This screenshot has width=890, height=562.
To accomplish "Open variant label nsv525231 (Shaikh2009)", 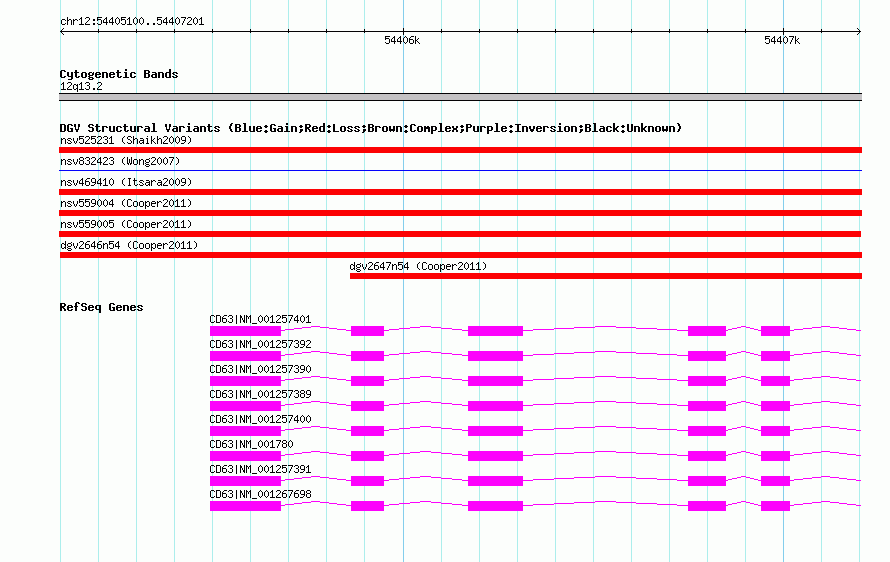I will (126, 140).
